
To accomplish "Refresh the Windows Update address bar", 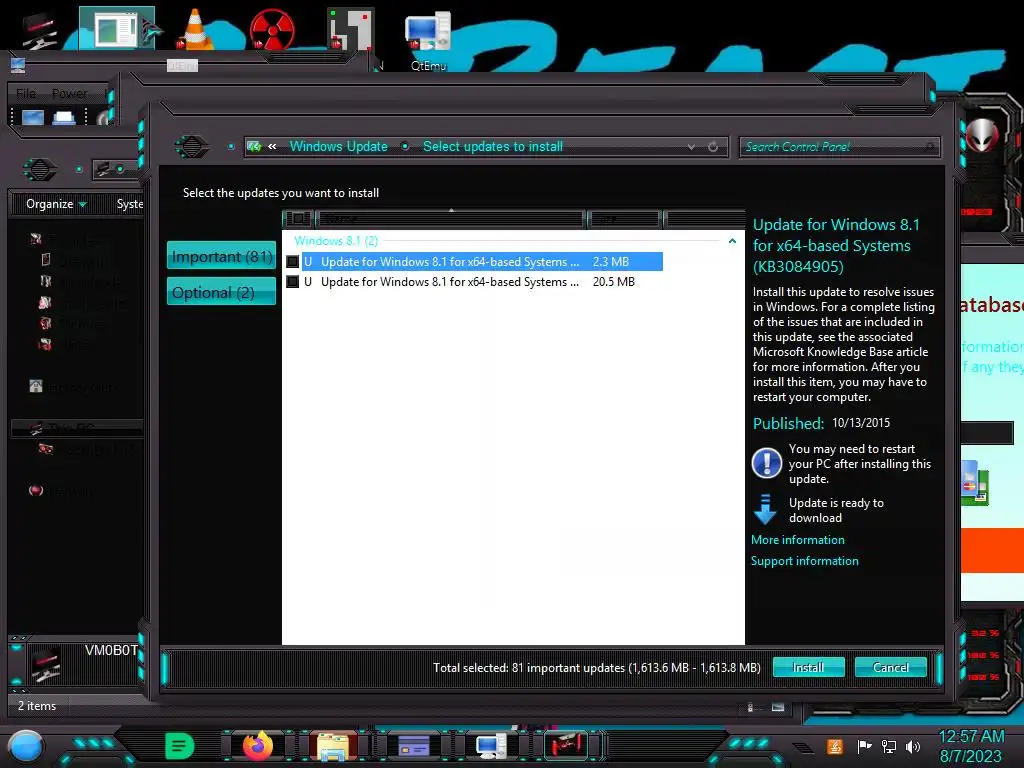I will pyautogui.click(x=713, y=147).
